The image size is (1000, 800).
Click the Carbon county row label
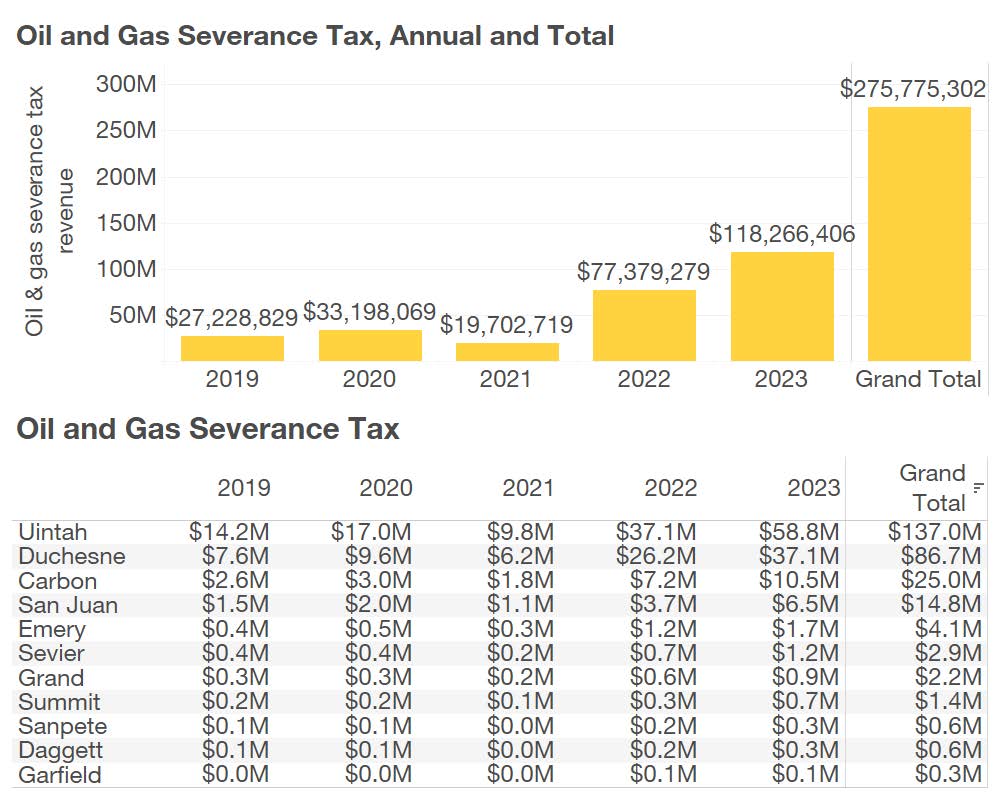point(58,581)
